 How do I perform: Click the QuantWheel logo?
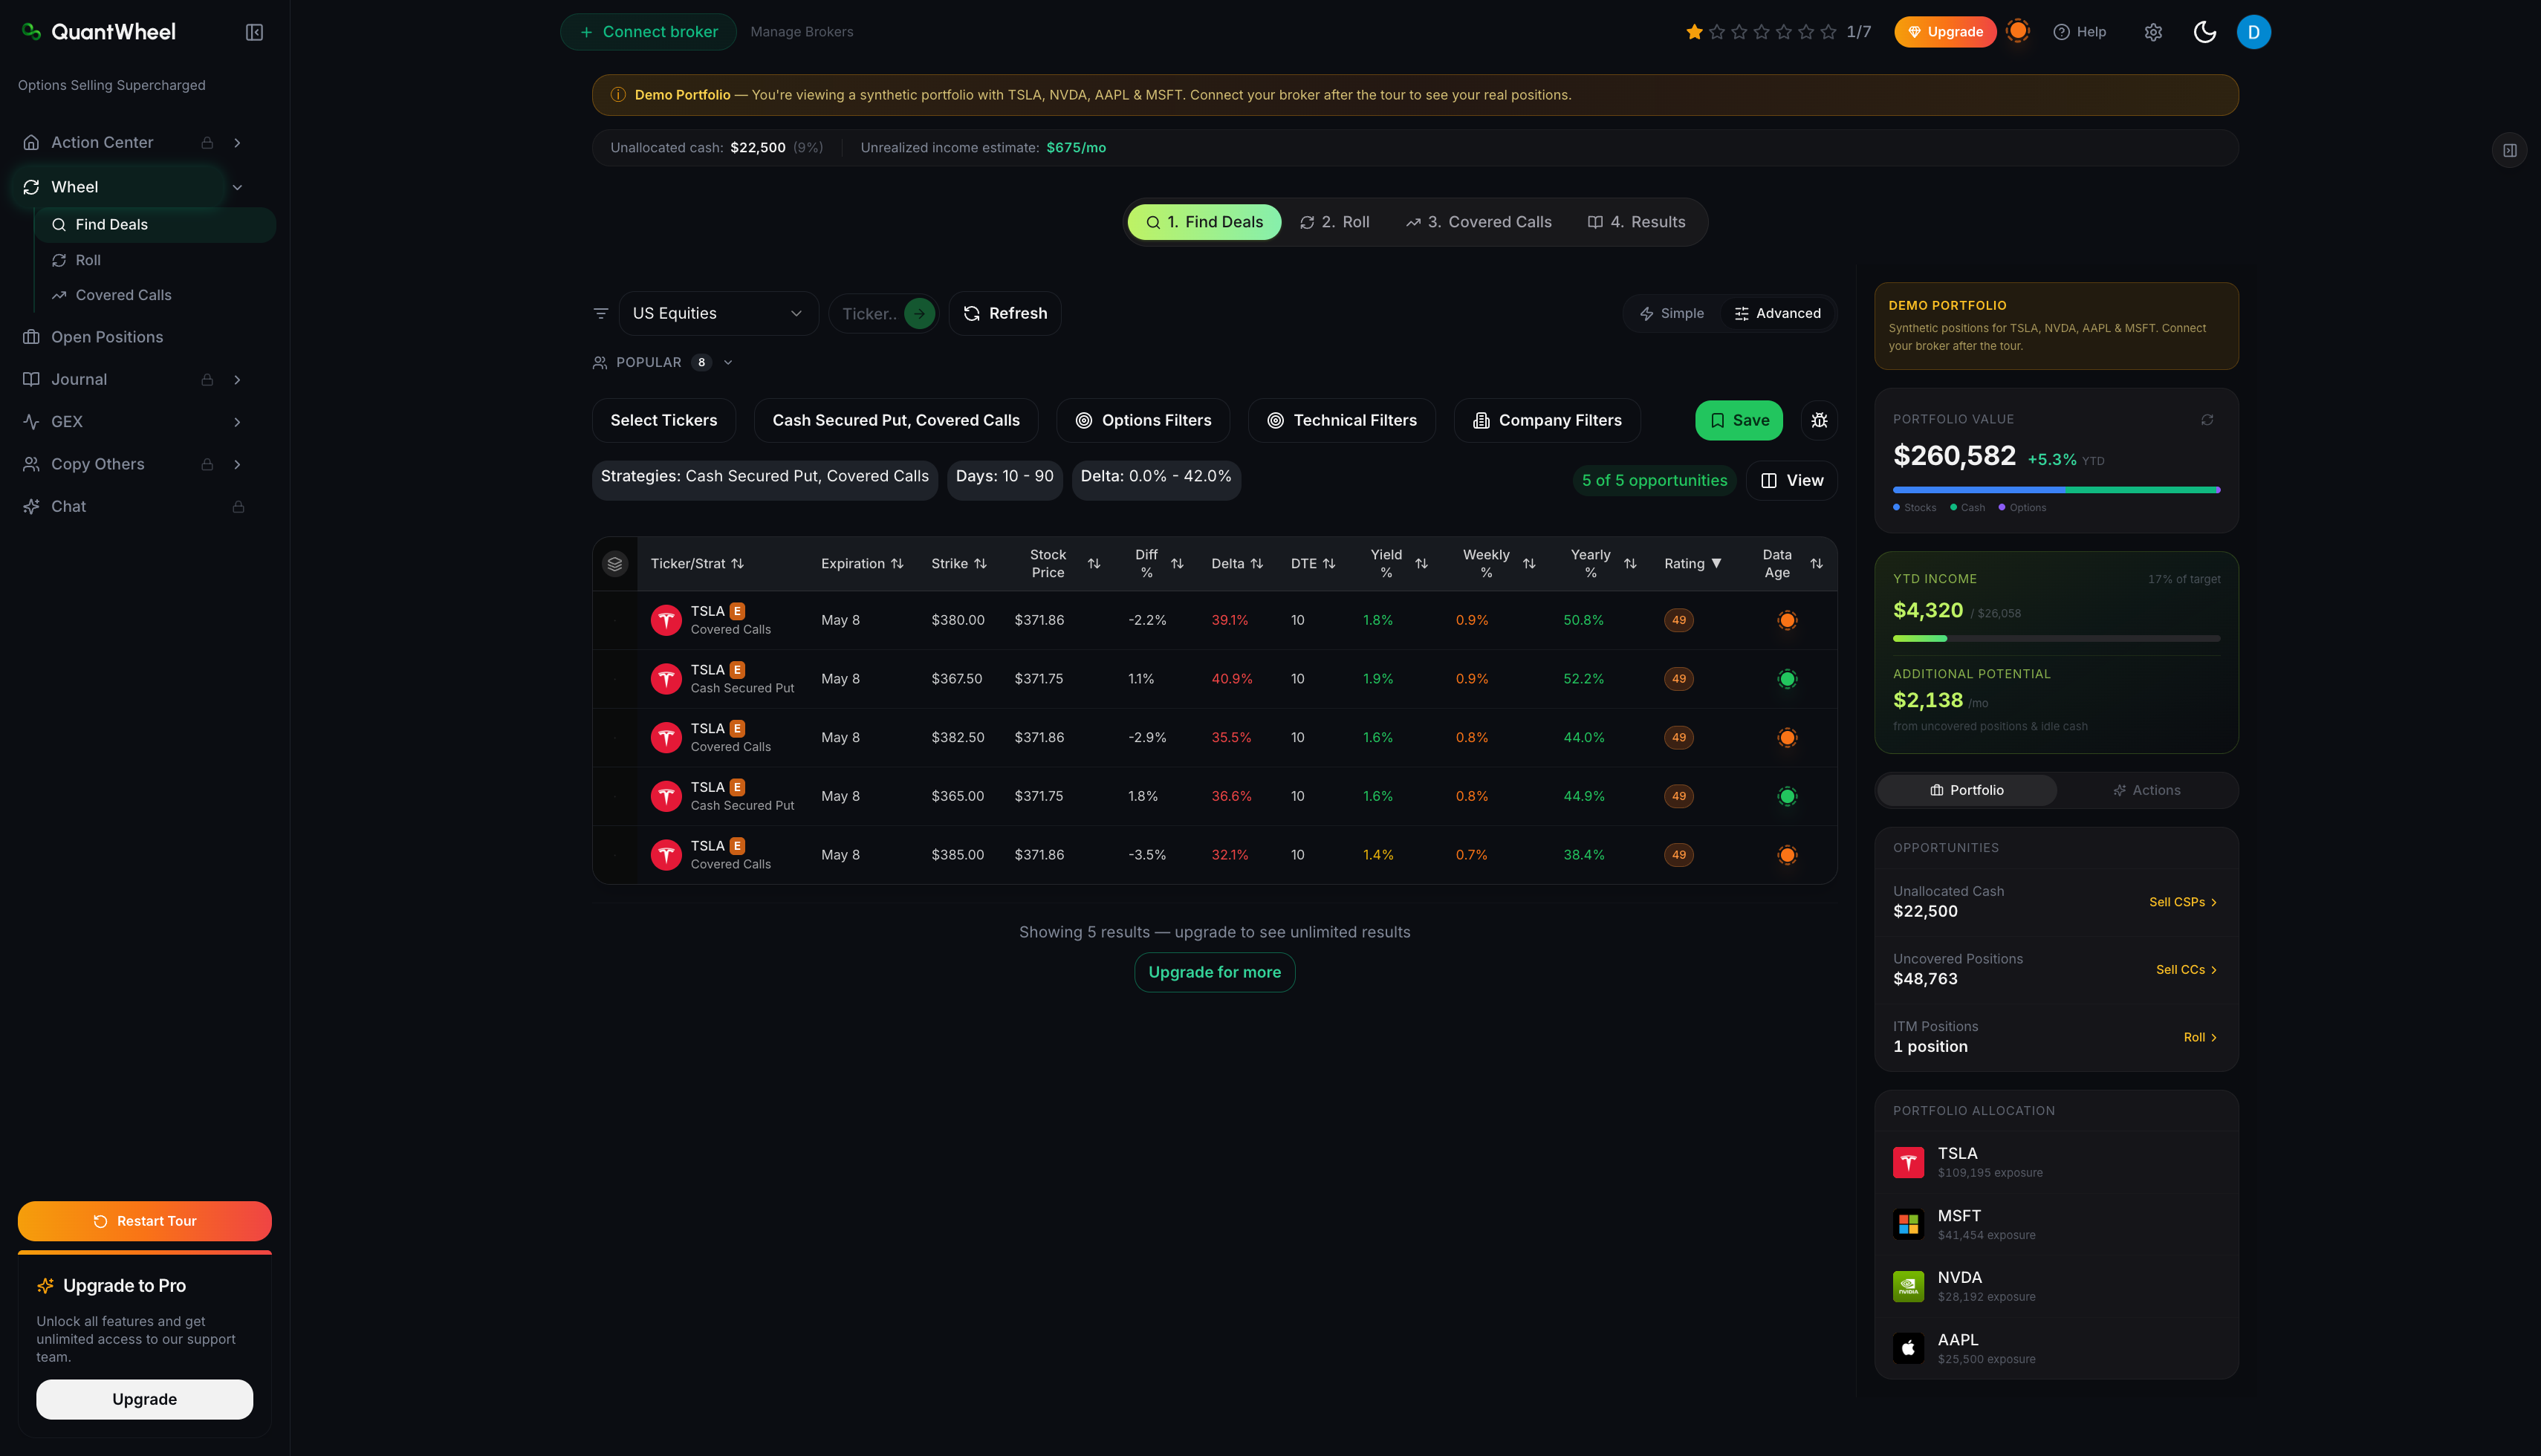(99, 32)
